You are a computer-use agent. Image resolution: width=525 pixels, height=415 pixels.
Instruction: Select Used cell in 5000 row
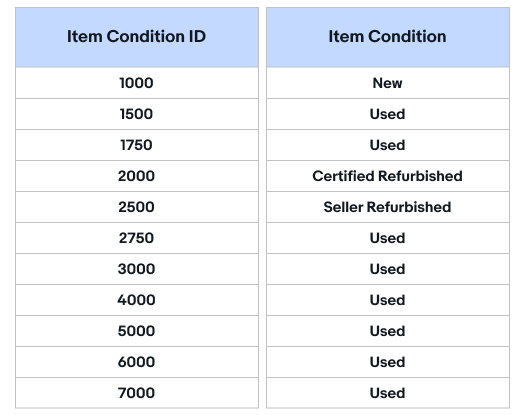click(388, 331)
